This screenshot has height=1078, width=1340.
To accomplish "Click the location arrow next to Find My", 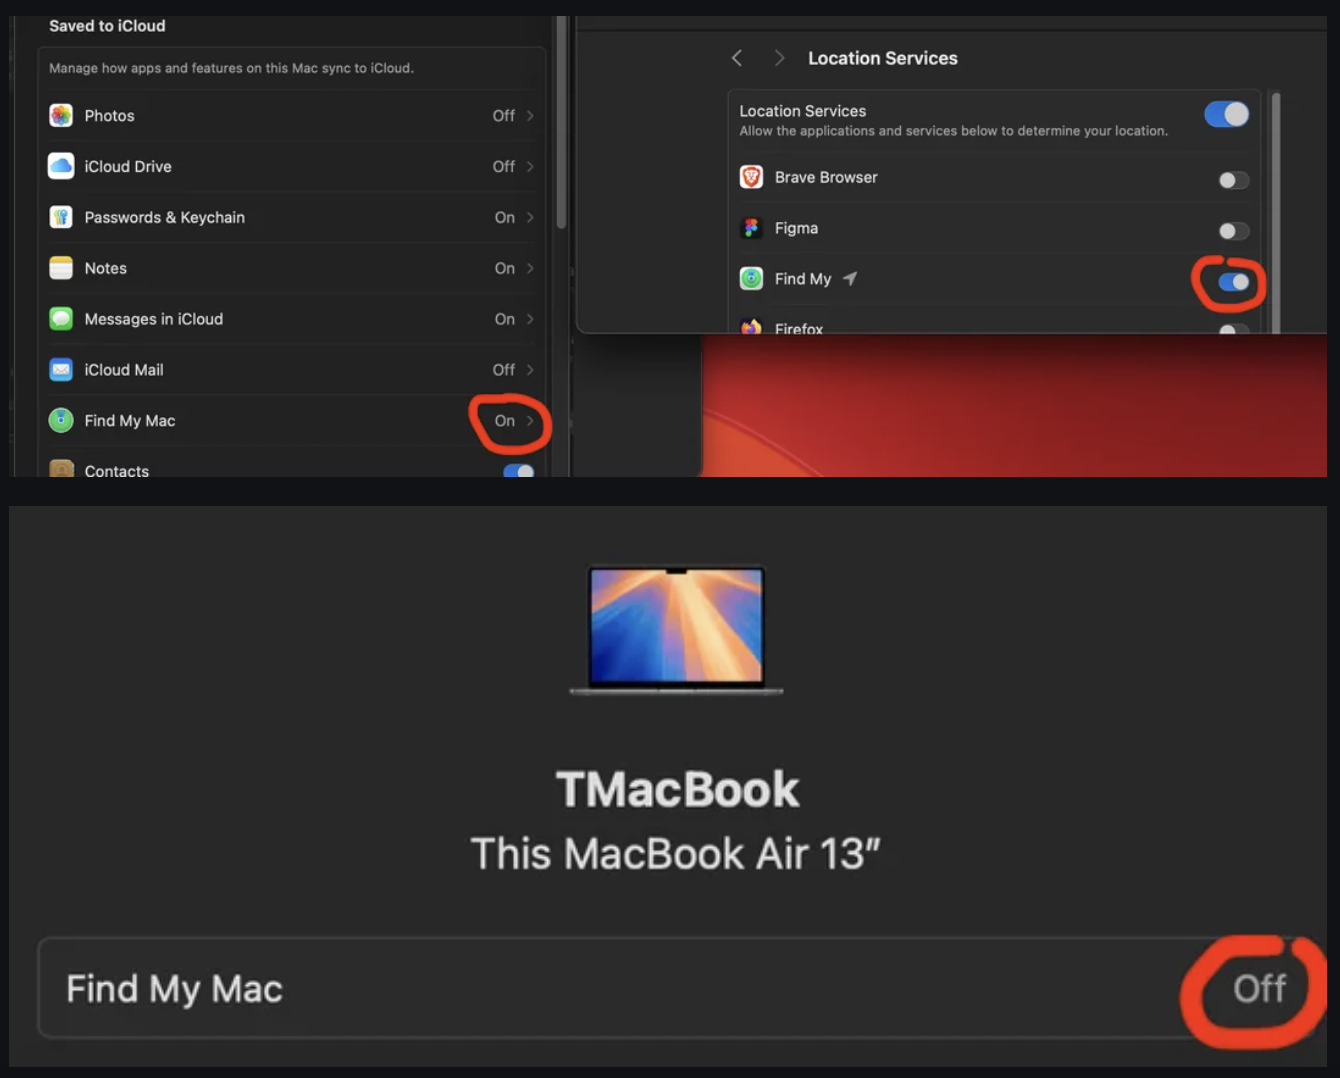I will (850, 279).
